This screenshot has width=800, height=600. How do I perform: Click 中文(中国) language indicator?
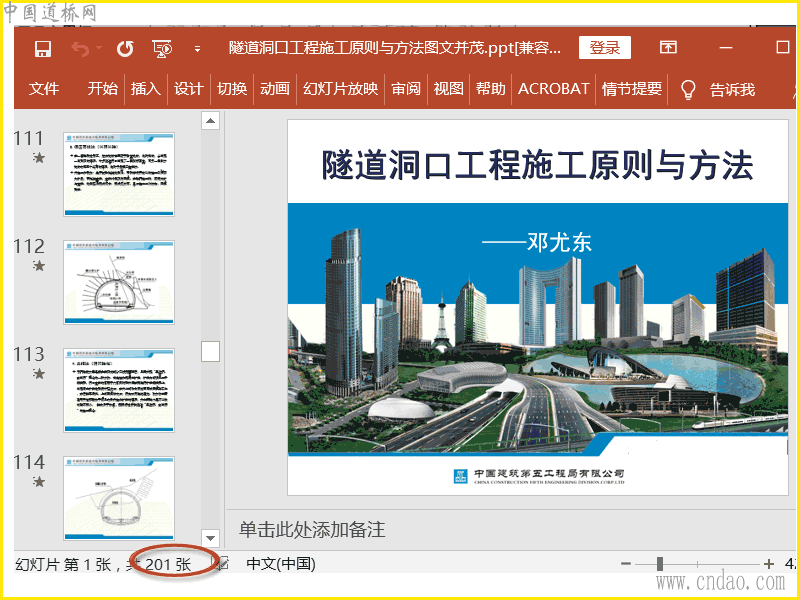281,564
